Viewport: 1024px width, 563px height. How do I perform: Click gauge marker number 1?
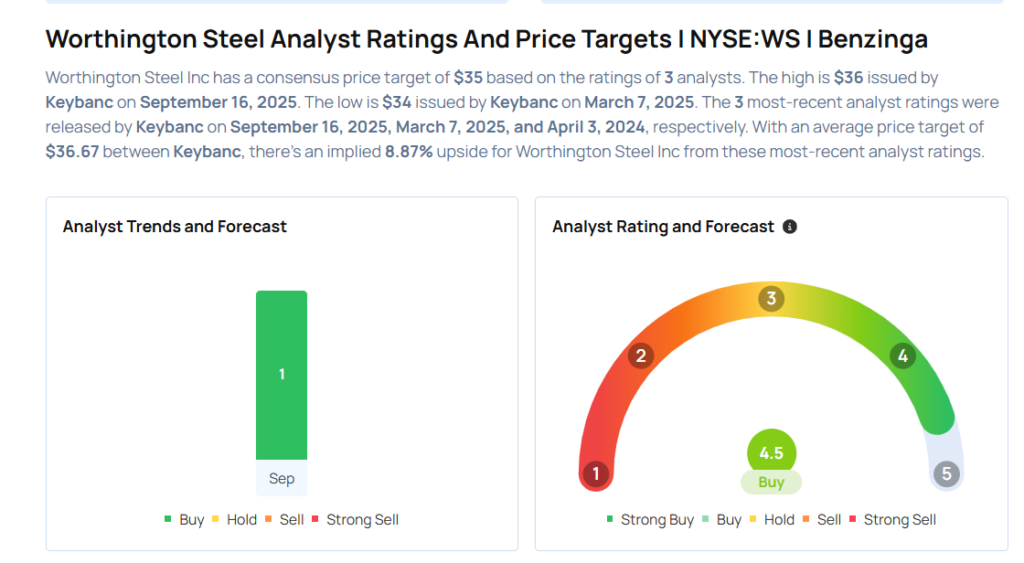coord(596,474)
